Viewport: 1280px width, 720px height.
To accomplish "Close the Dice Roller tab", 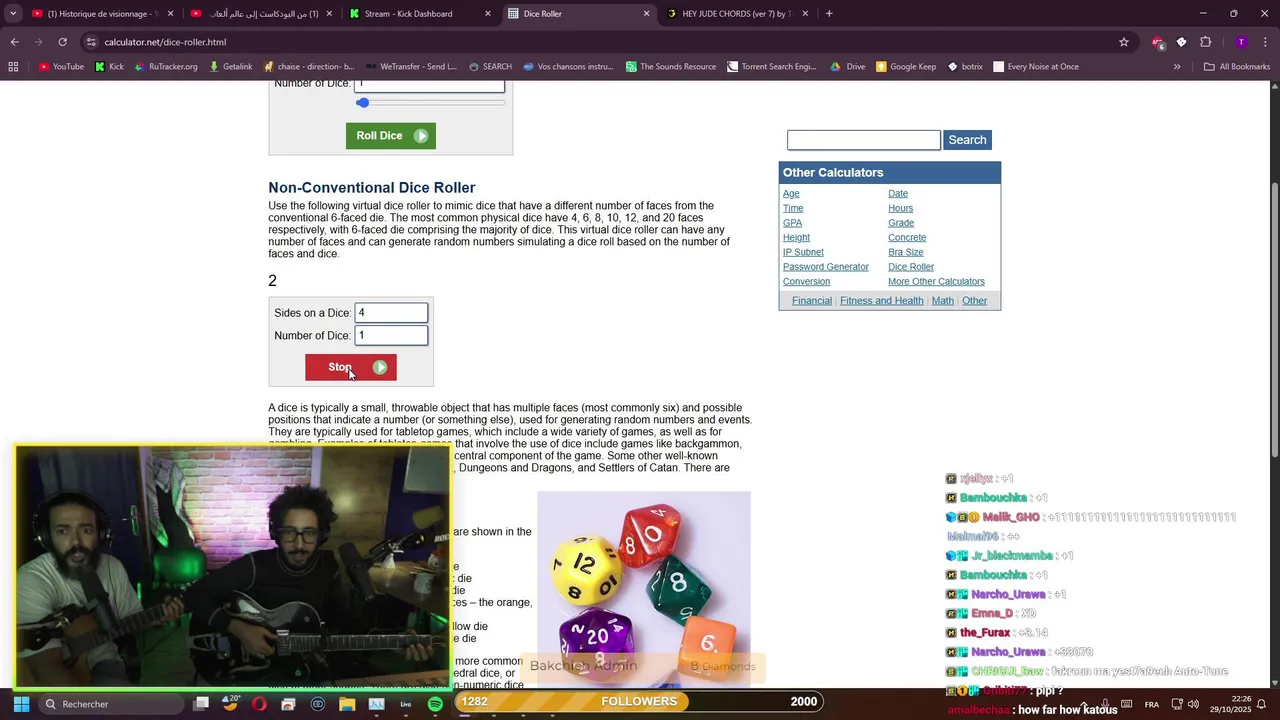I will [646, 14].
